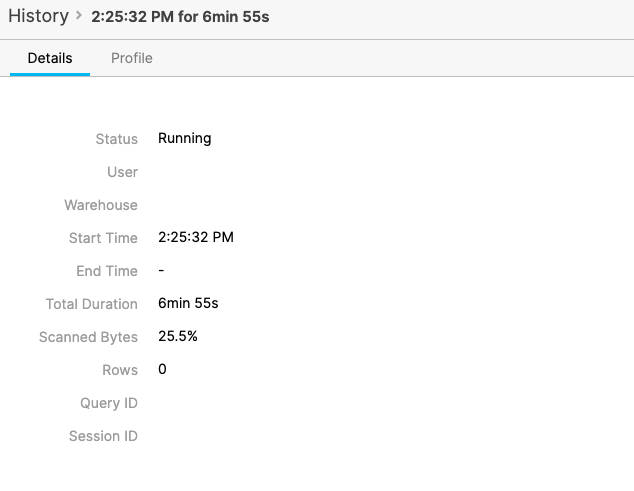Go back to History breadcrumb

point(38,17)
